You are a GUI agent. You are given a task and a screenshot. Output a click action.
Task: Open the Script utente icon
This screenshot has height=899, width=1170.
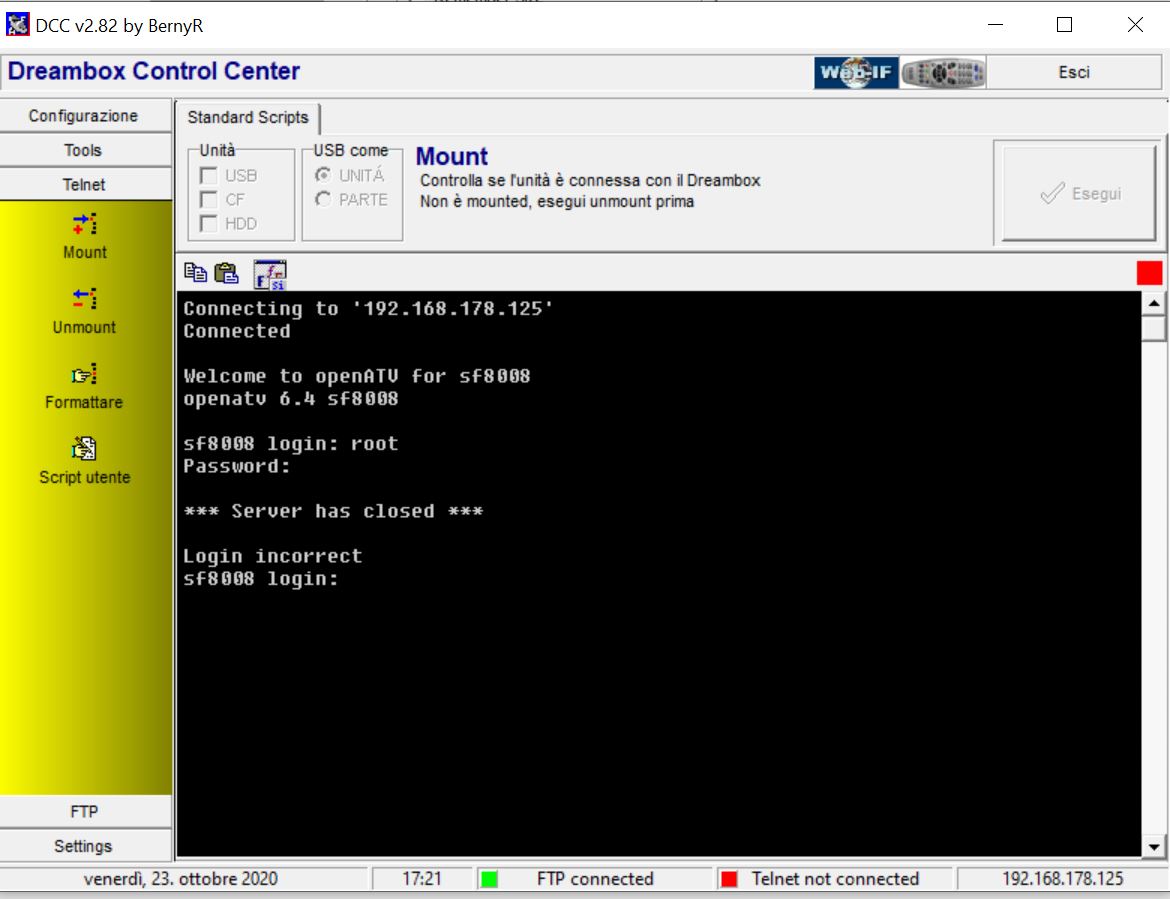click(x=84, y=448)
